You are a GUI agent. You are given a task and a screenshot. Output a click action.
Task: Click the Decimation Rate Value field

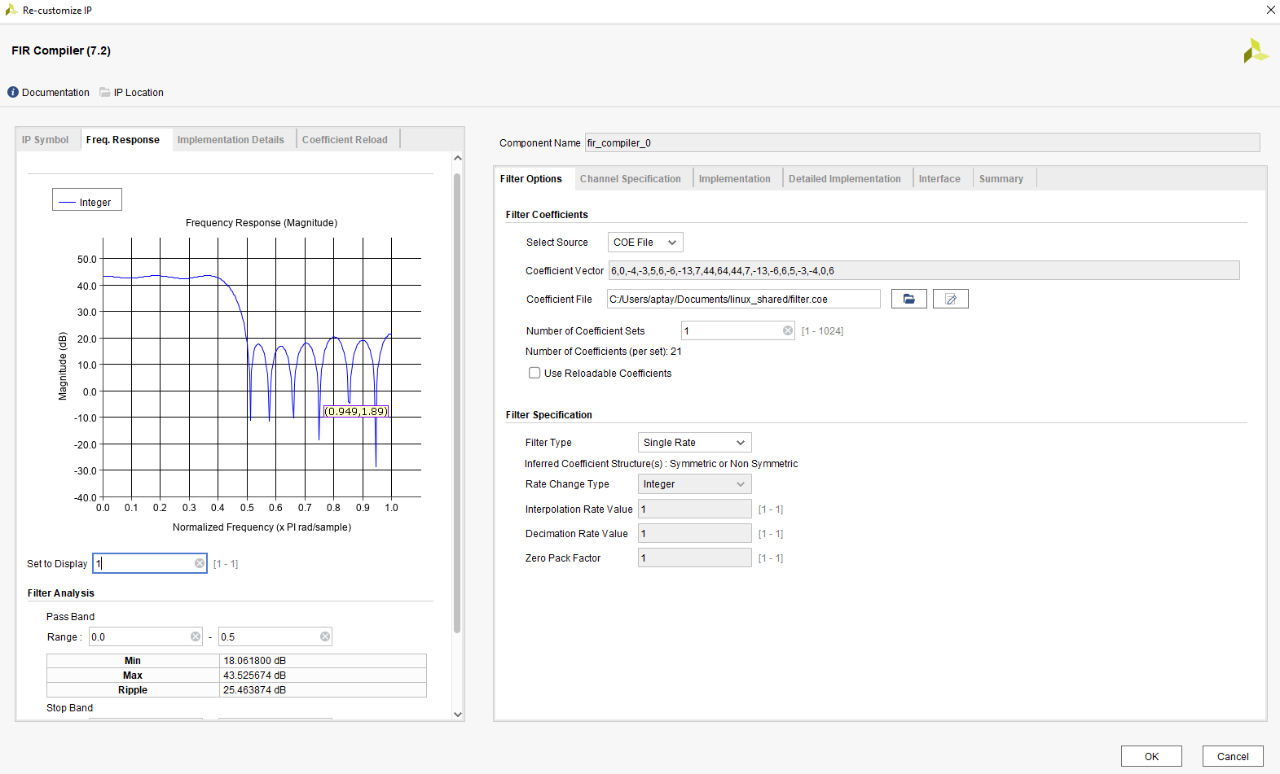pyautogui.click(x=694, y=533)
